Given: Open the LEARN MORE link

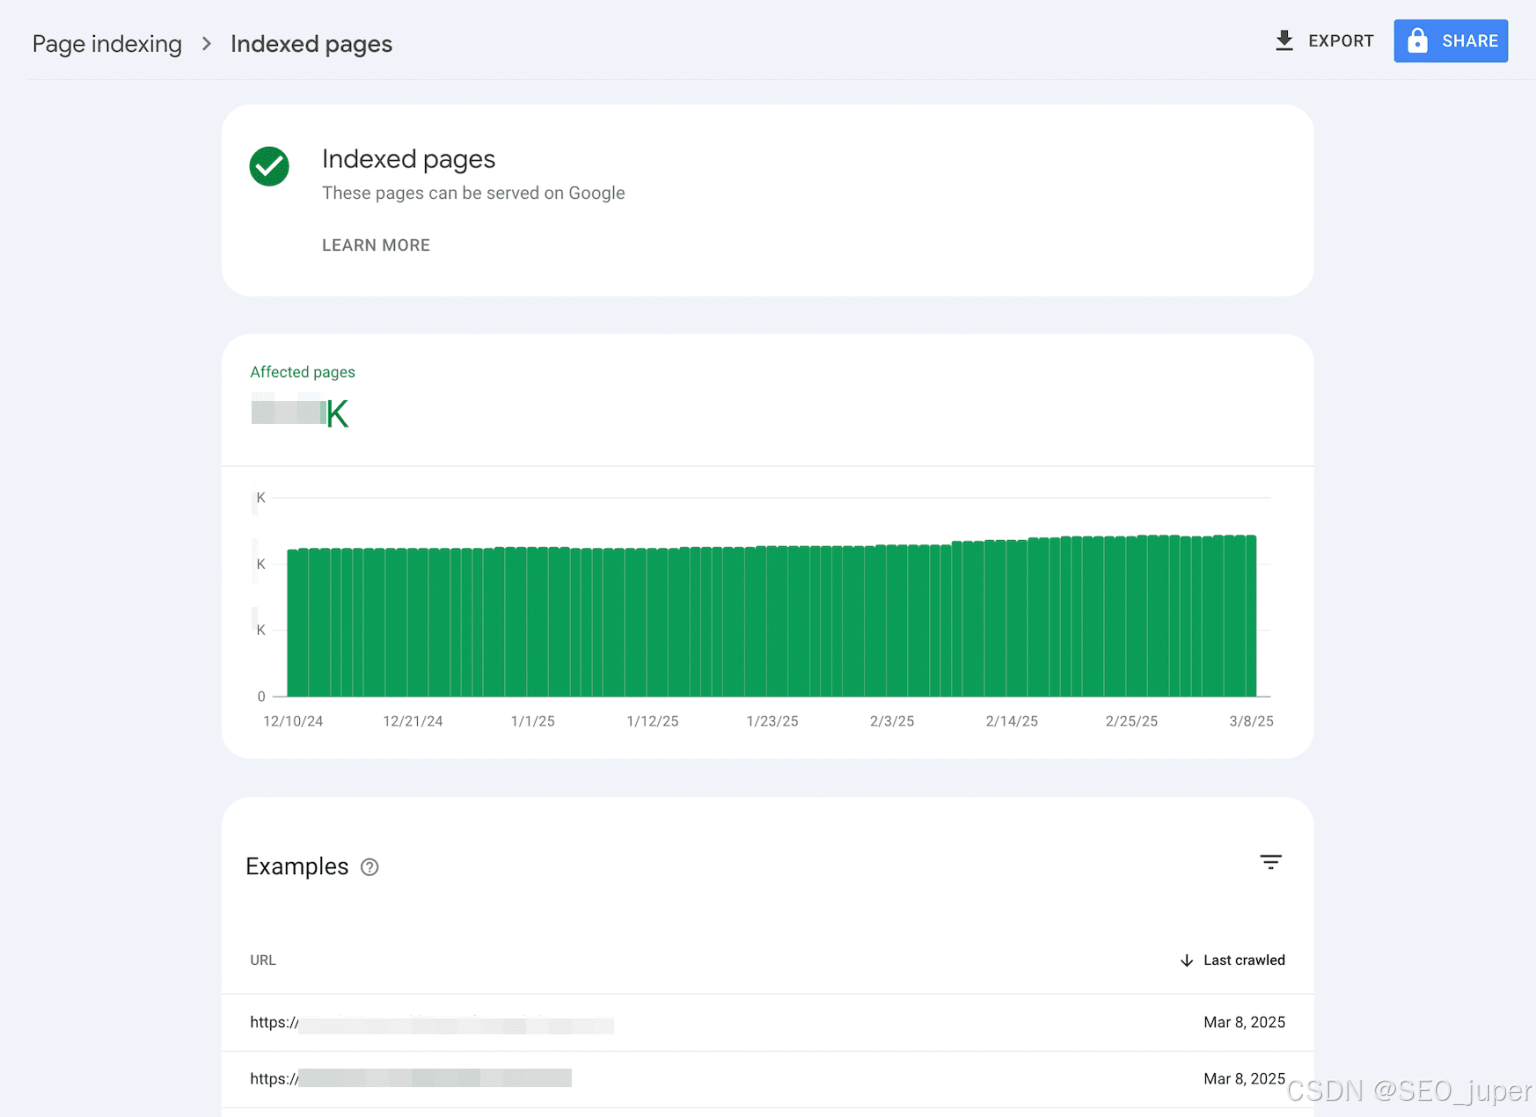Looking at the screenshot, I should coord(376,245).
